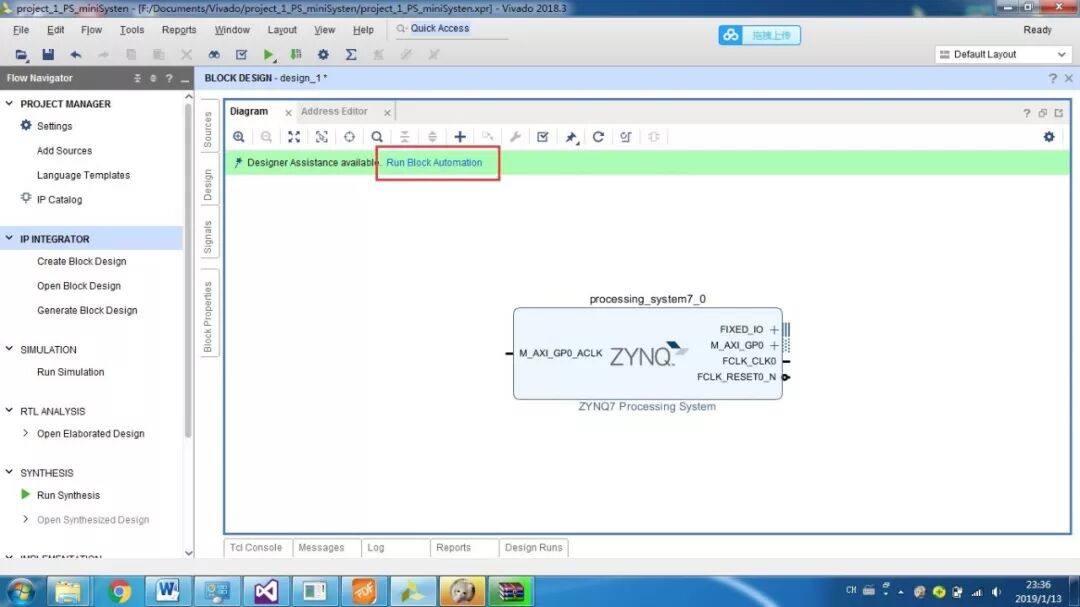Open the Reports menu
This screenshot has height=607, width=1080.
coord(179,30)
